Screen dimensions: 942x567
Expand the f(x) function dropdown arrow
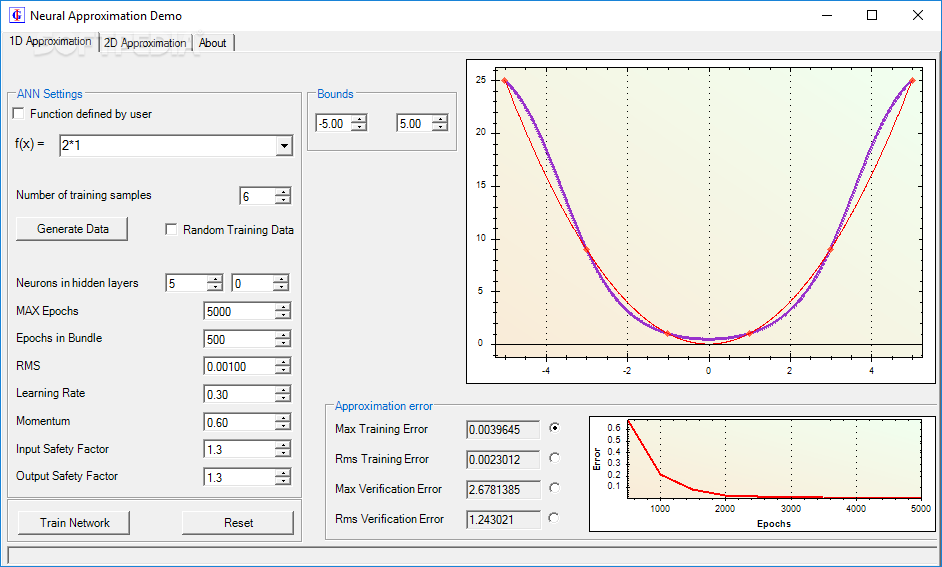click(284, 146)
